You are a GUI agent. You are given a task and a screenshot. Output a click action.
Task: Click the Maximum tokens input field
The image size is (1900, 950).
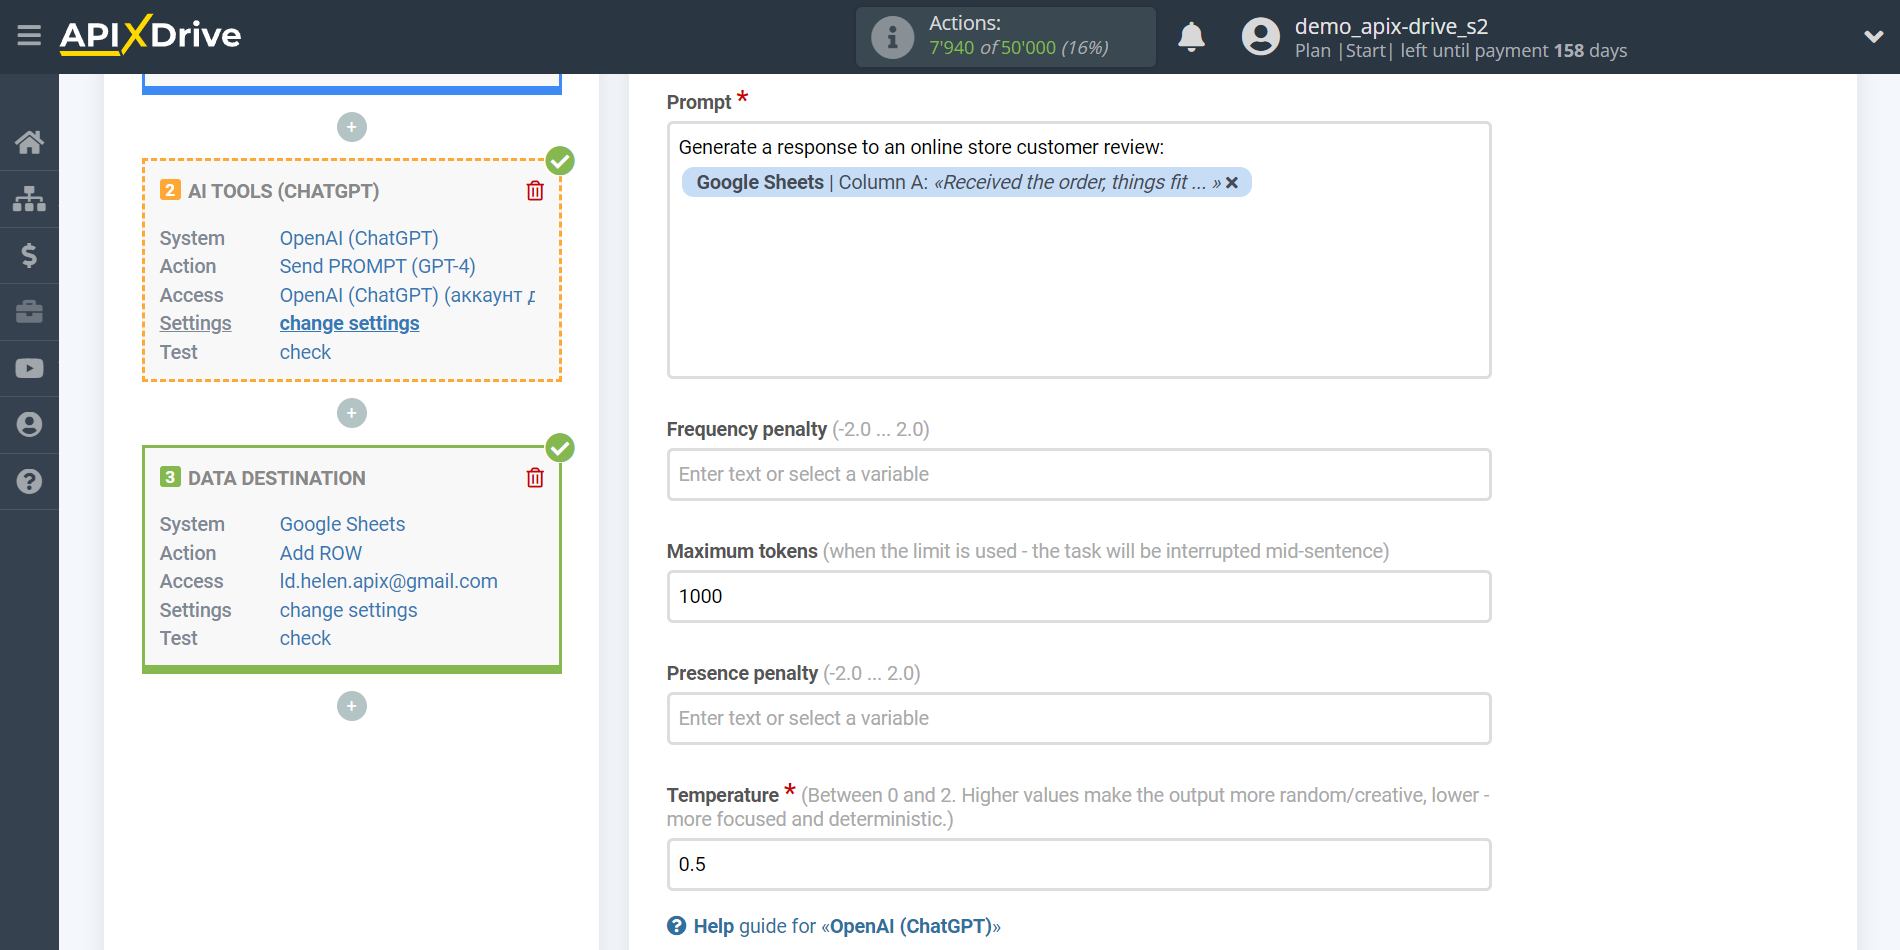click(x=1079, y=596)
